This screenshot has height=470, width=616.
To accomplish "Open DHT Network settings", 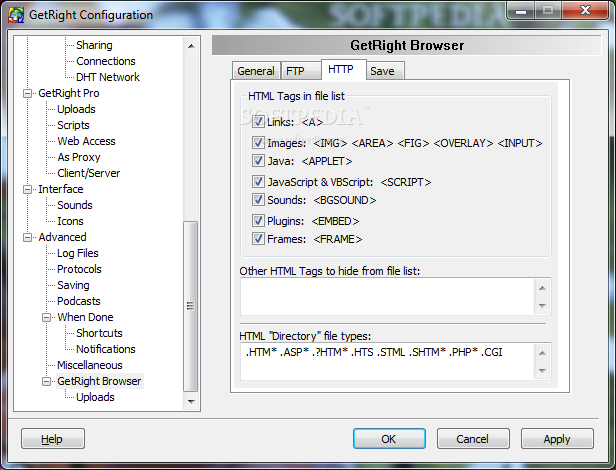I will click(x=108, y=77).
